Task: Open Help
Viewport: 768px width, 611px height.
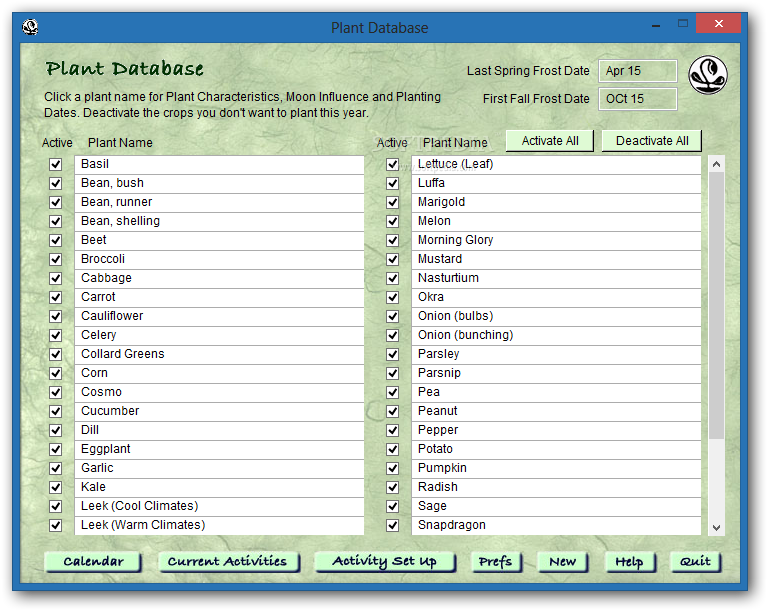Action: (630, 562)
